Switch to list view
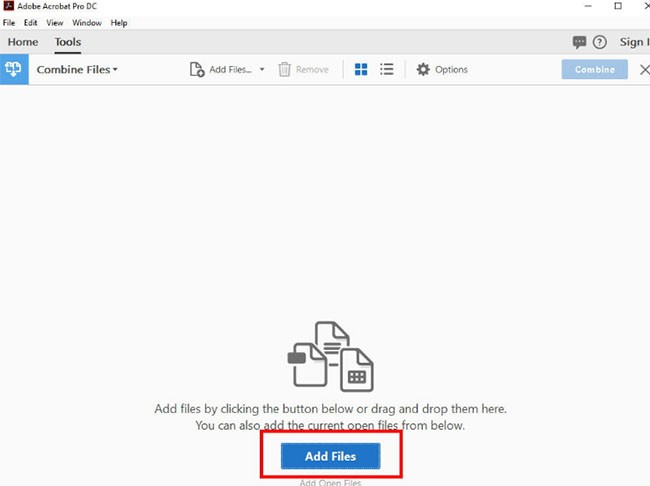650x486 pixels. click(387, 70)
